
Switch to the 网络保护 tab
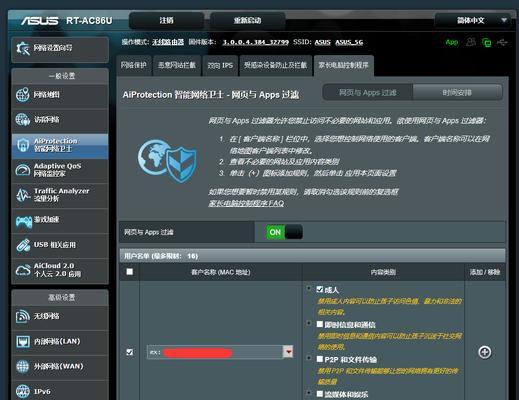pos(134,65)
